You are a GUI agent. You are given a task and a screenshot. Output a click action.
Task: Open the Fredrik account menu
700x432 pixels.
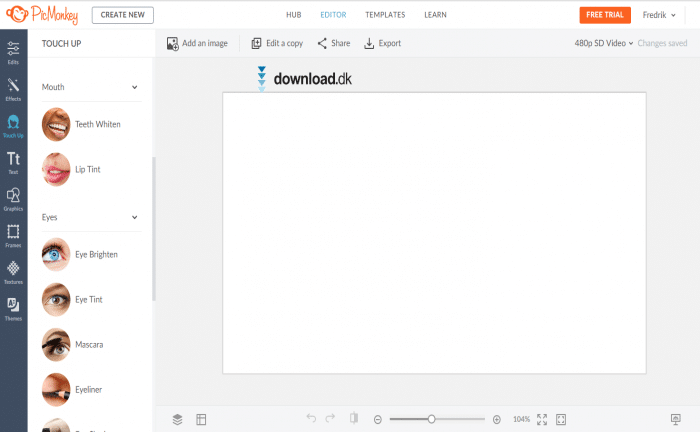point(660,15)
